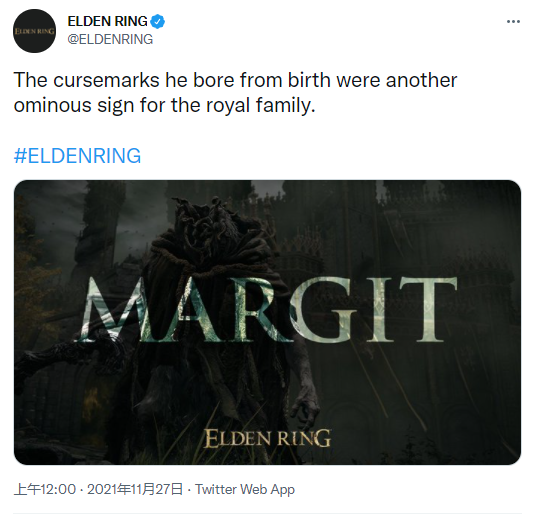Follow the #ELDENRING hashtag
537x517 pixels.
[x=77, y=155]
